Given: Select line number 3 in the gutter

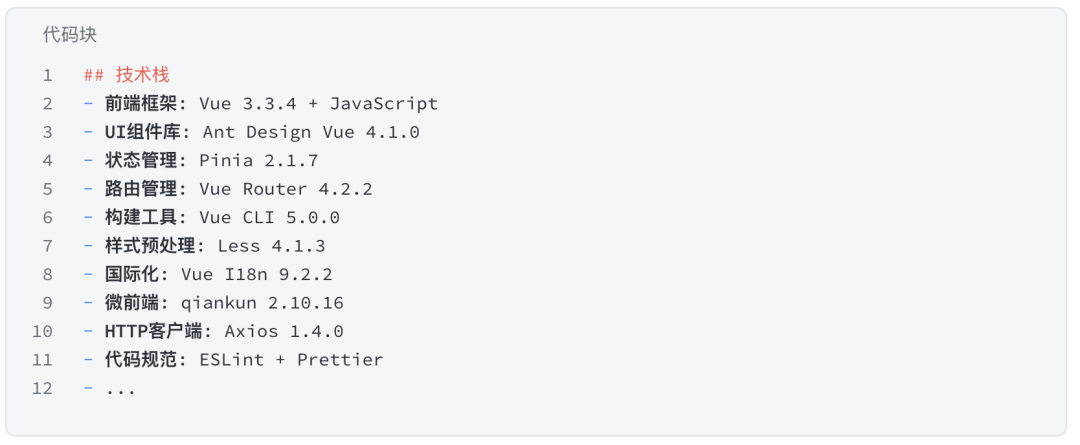Looking at the screenshot, I should click(x=47, y=132).
